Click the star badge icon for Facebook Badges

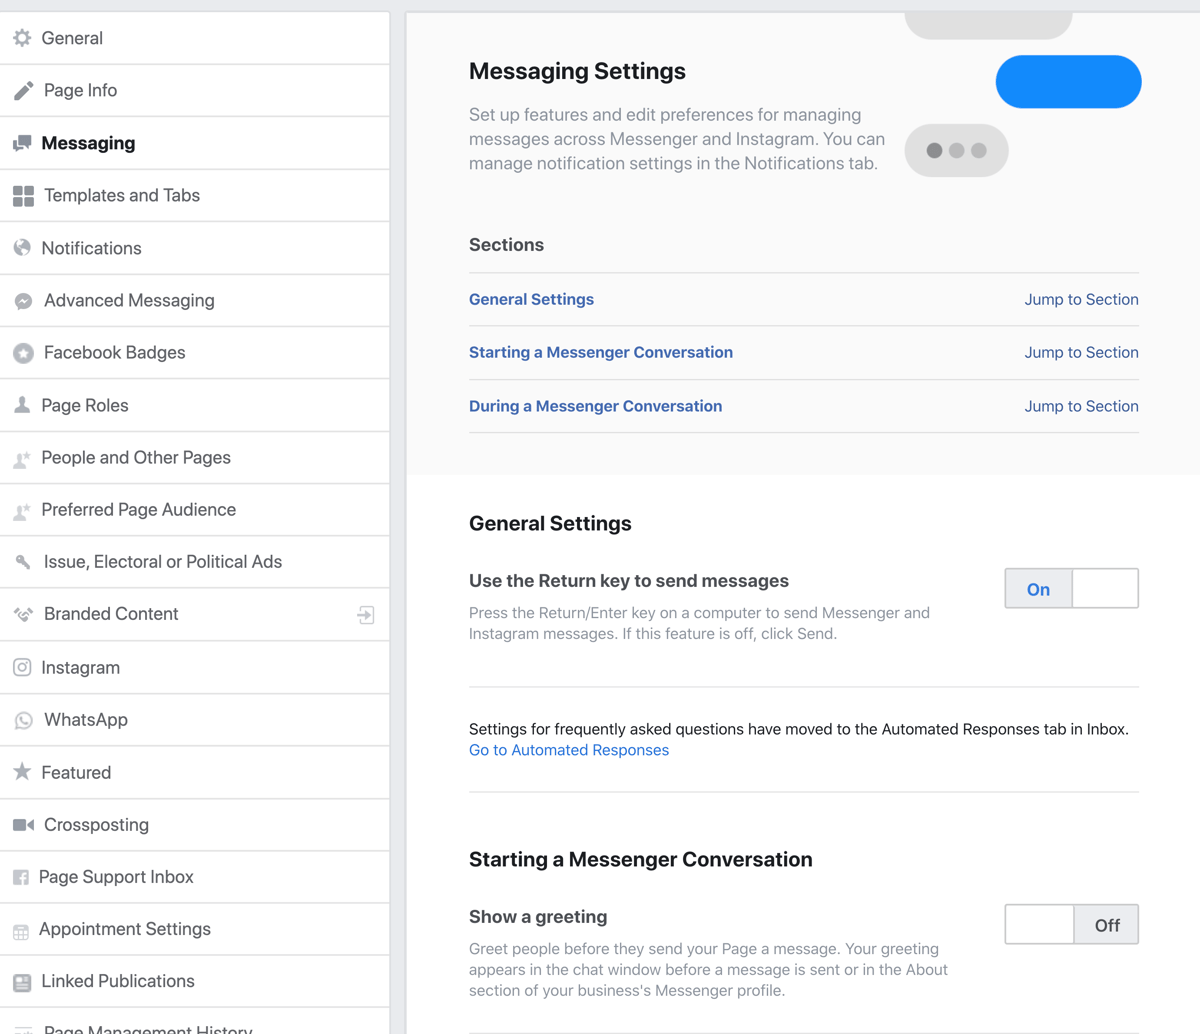(23, 353)
